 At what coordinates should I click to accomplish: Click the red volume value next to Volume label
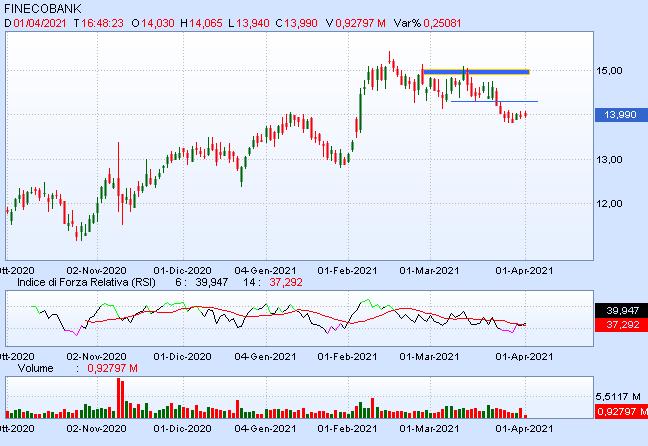click(x=112, y=368)
